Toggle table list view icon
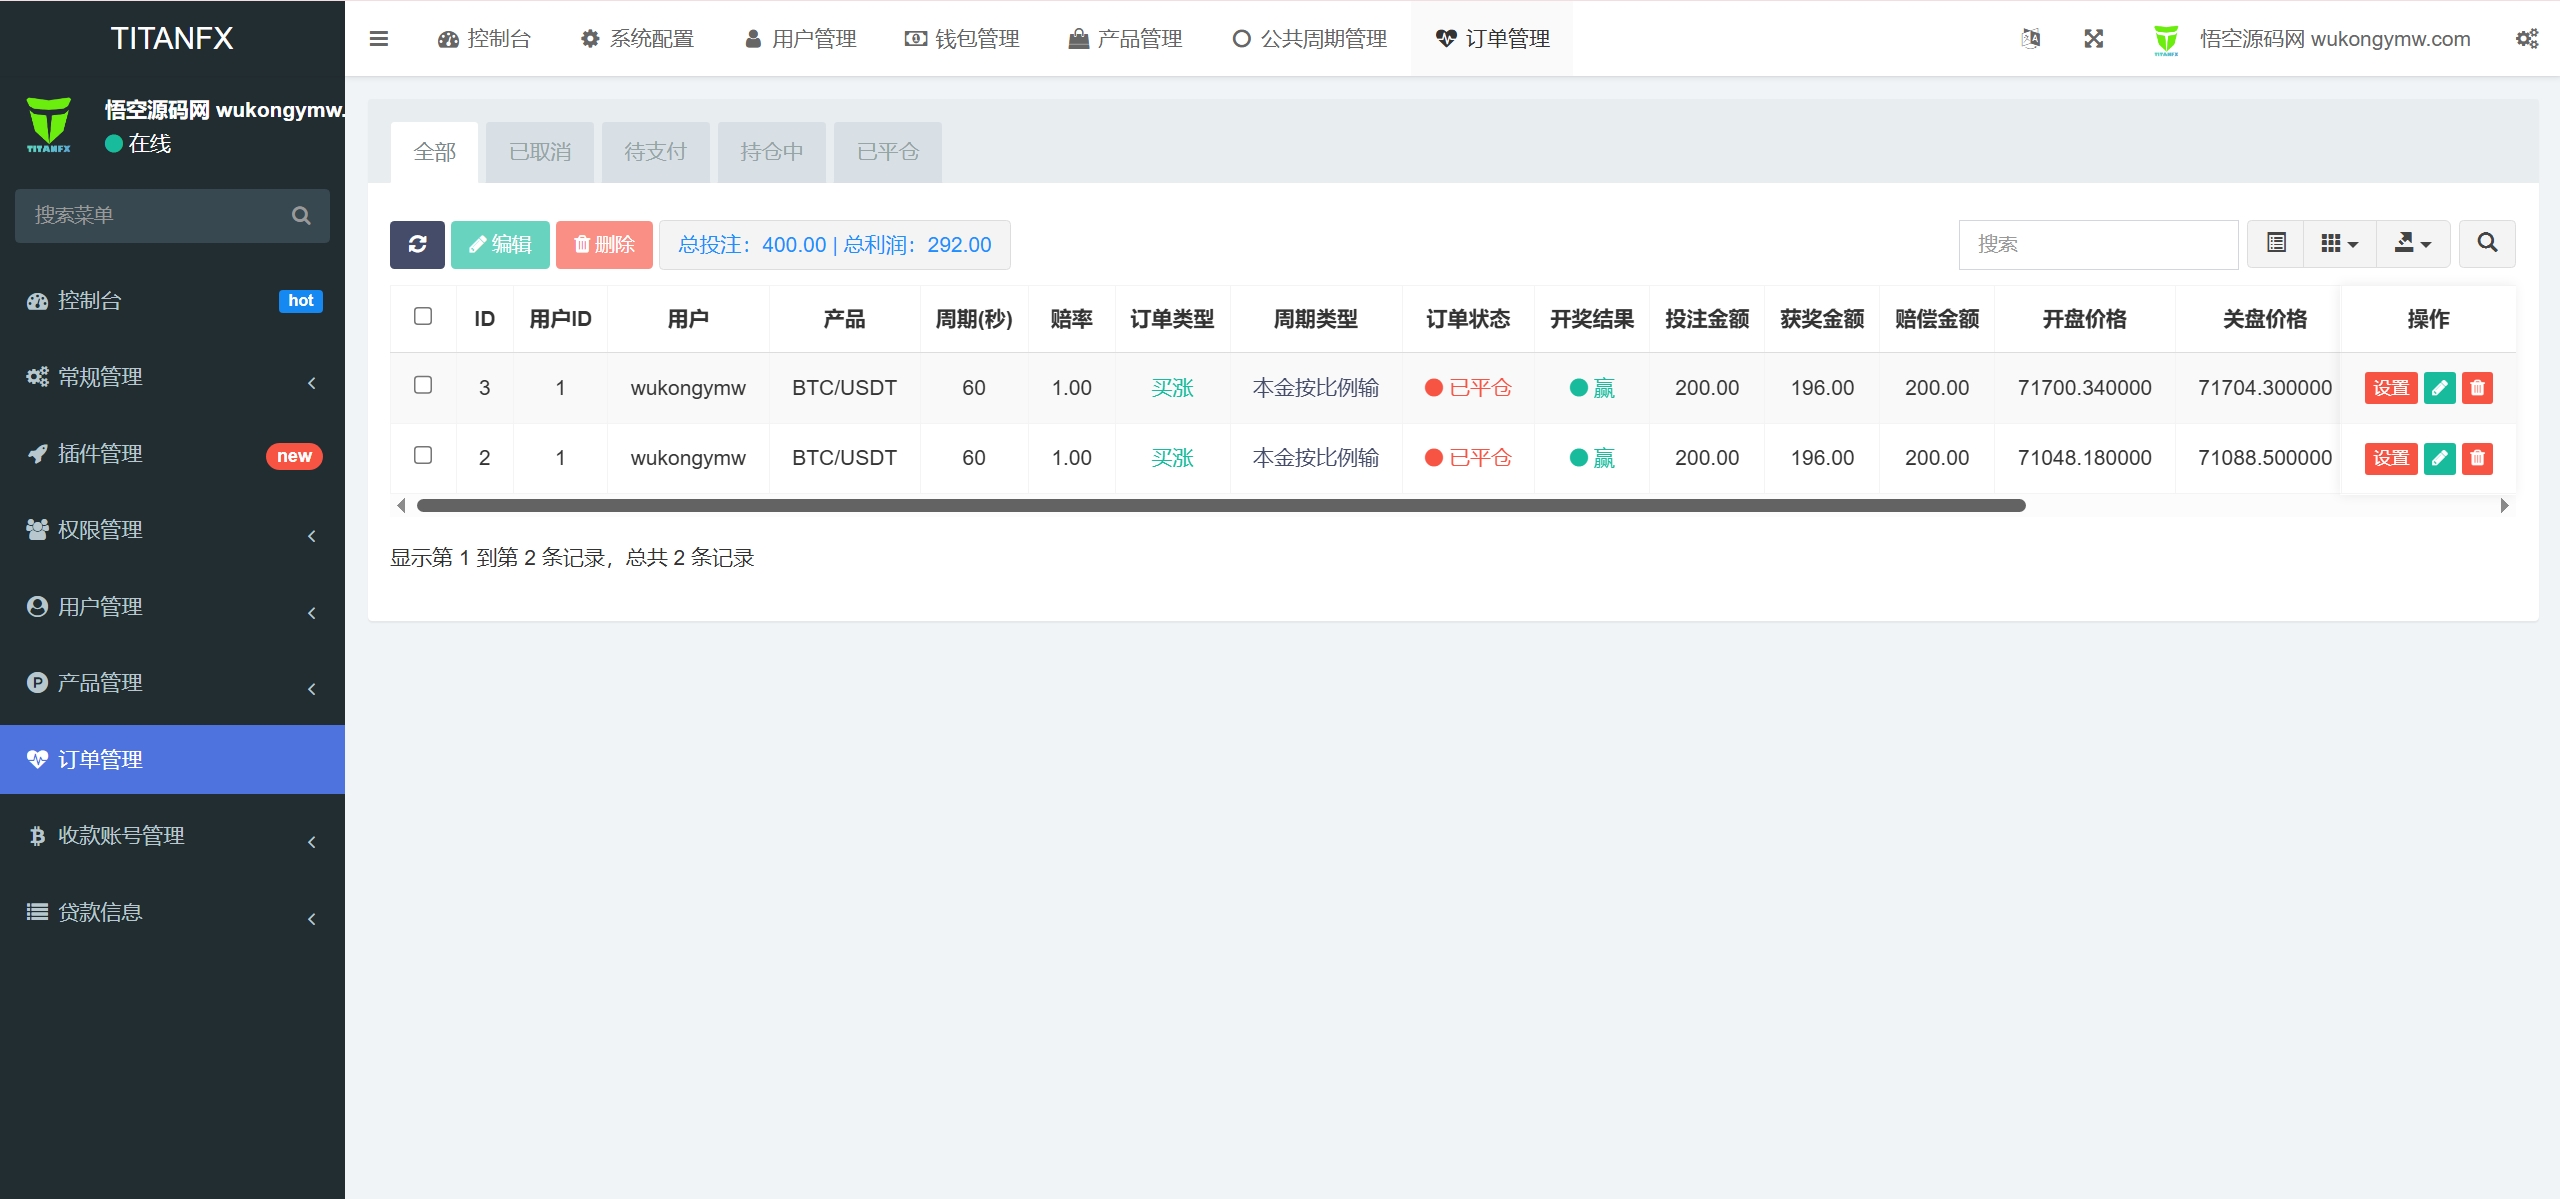This screenshot has height=1199, width=2560. tap(2276, 243)
